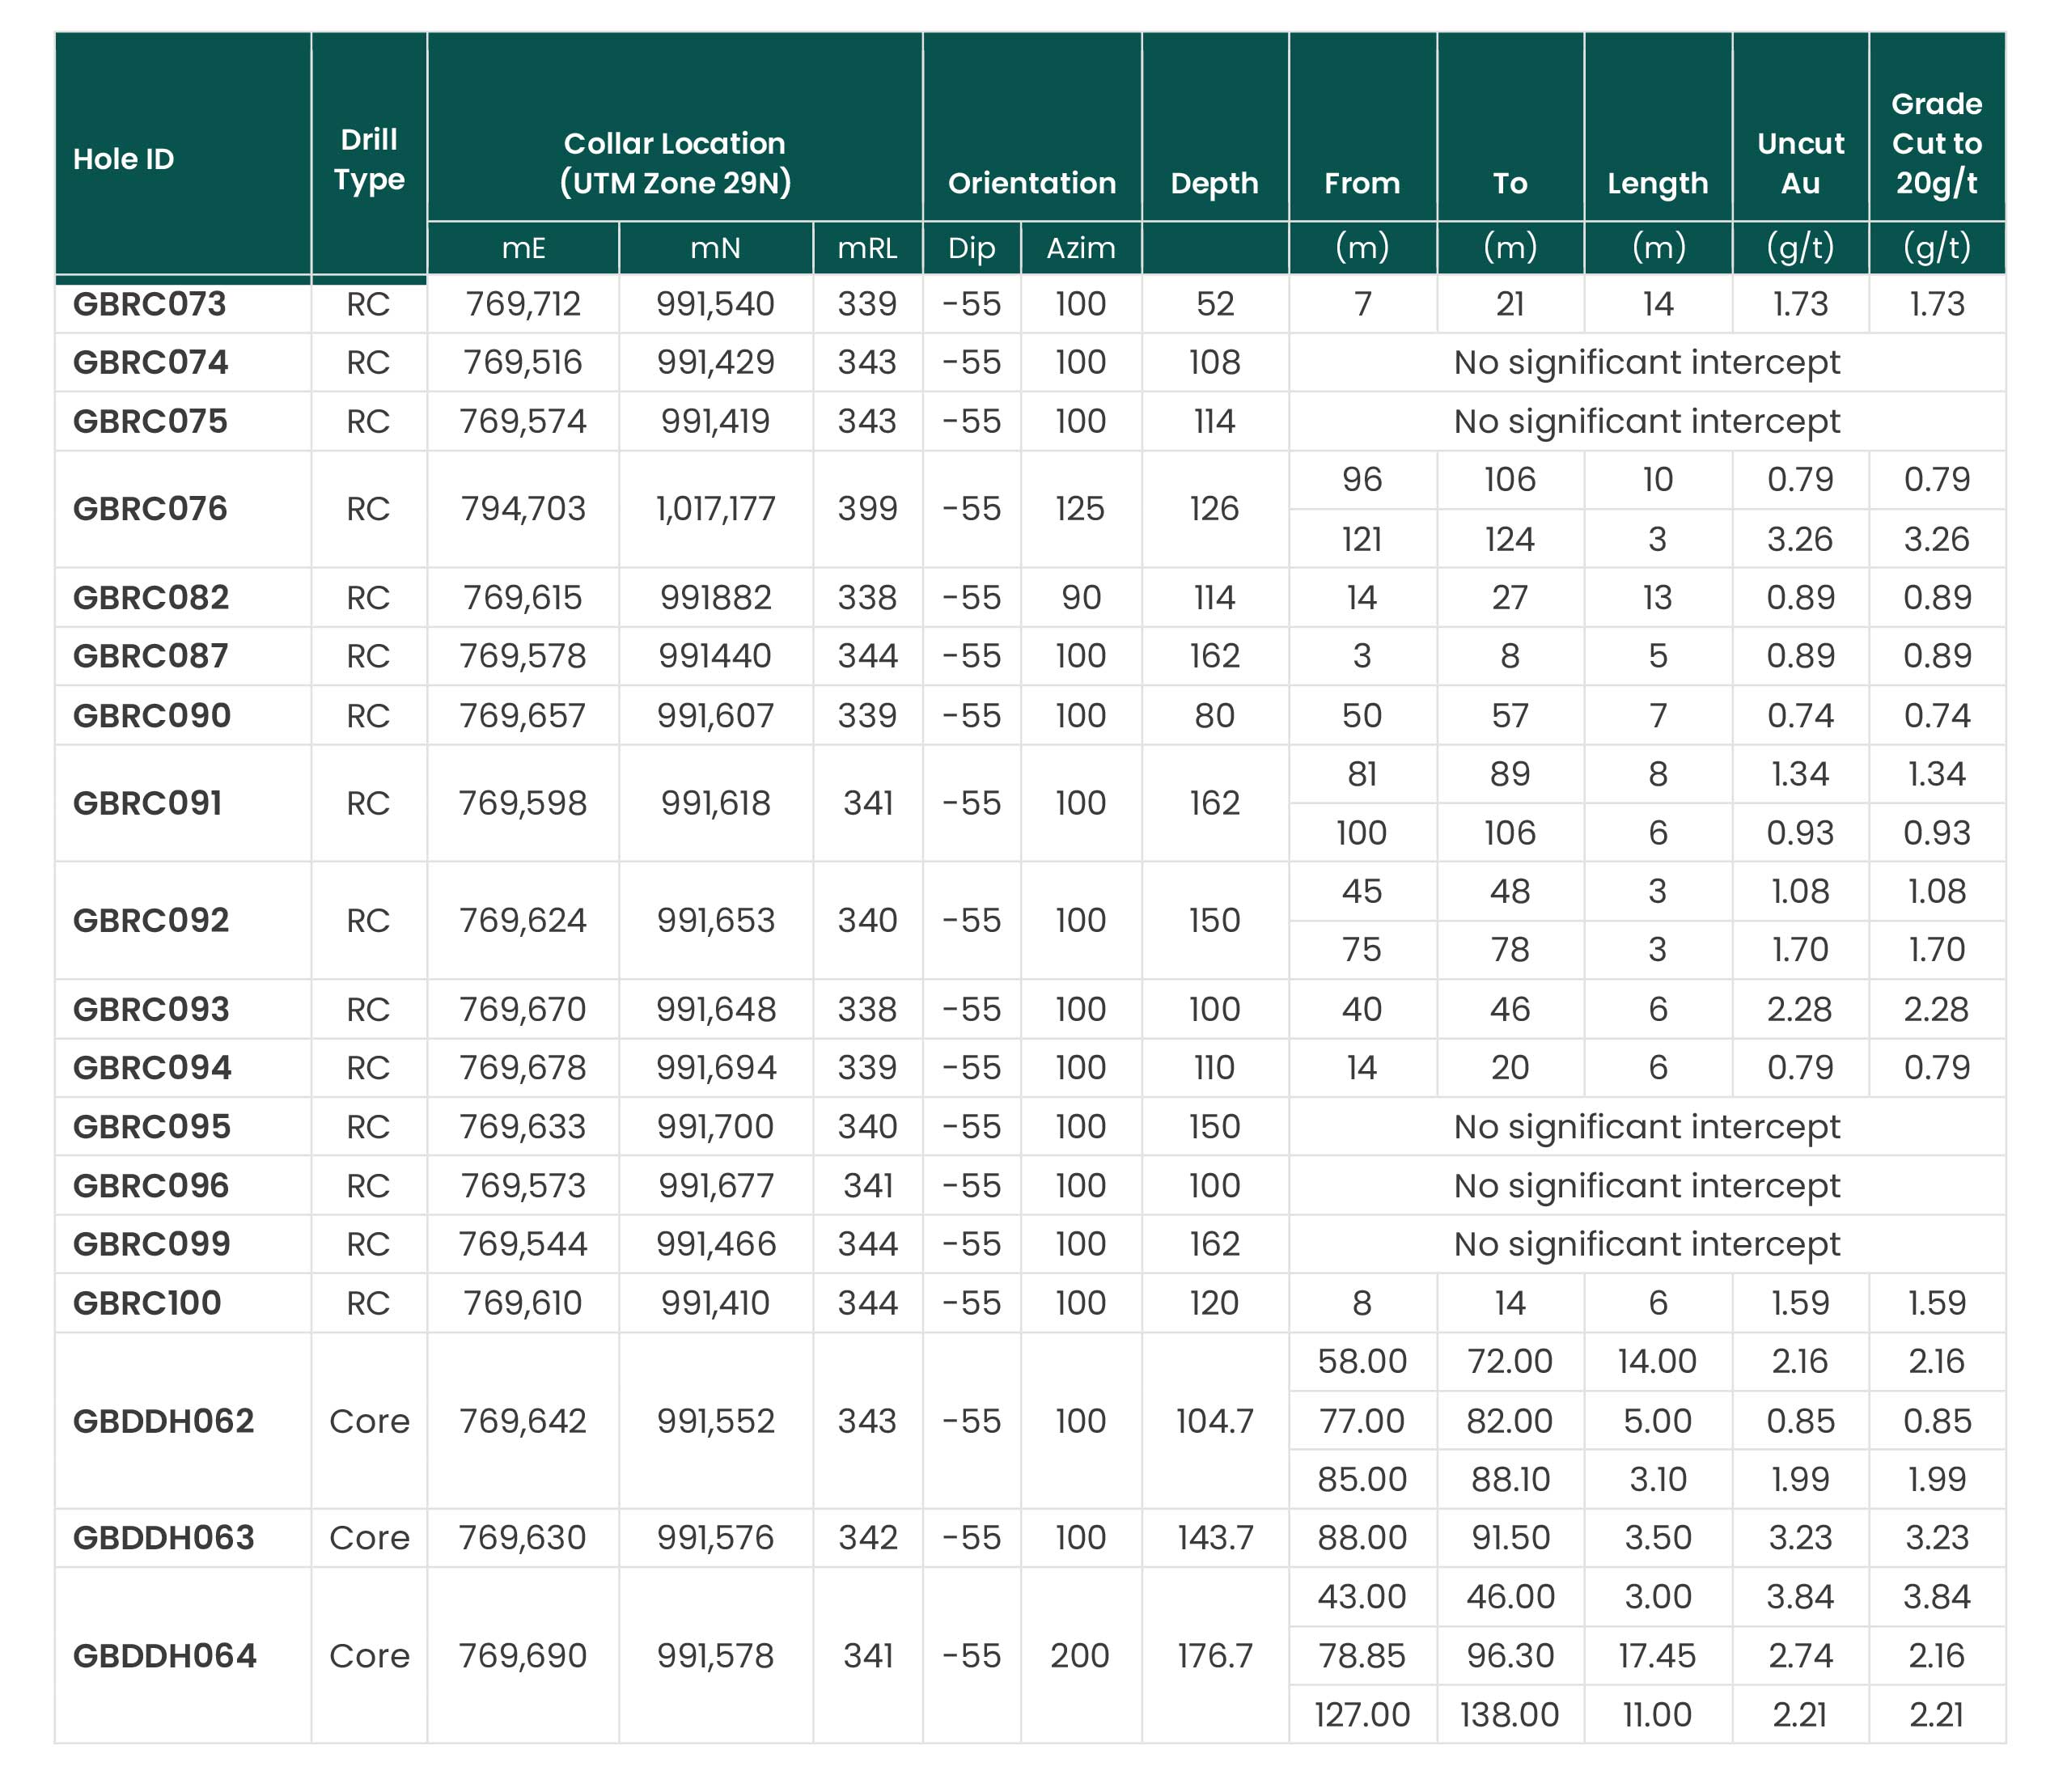Click depth value 104.7
The height and width of the screenshot is (1792, 2063).
pyautogui.click(x=1214, y=1421)
